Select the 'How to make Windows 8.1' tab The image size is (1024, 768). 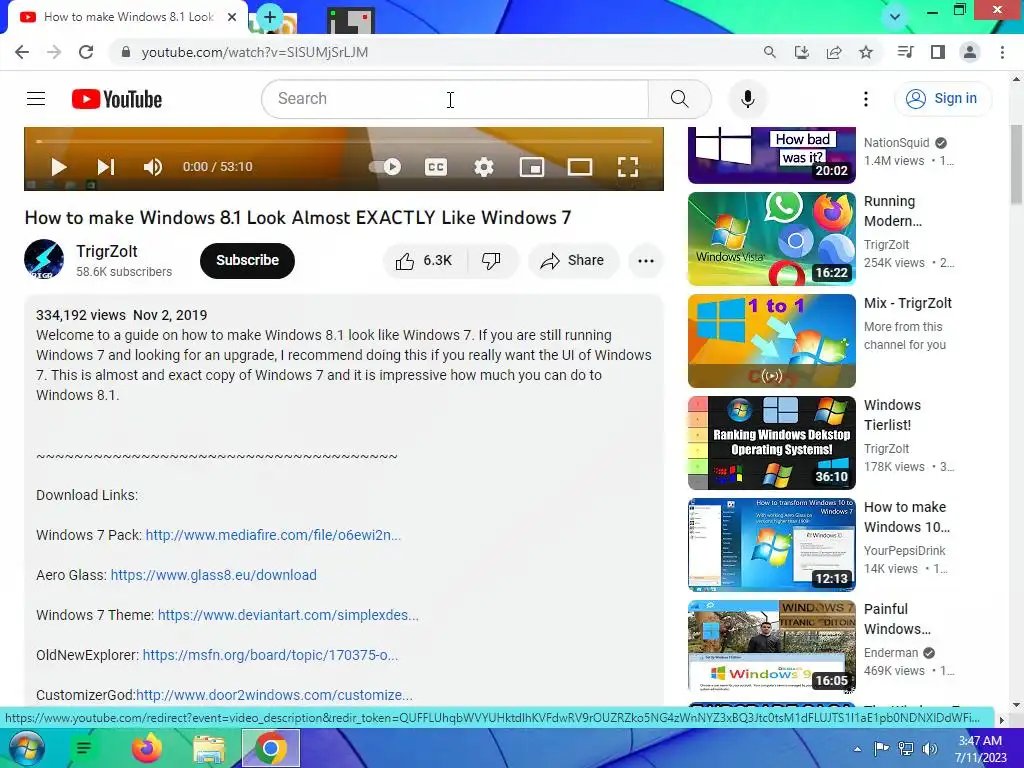coord(128,17)
